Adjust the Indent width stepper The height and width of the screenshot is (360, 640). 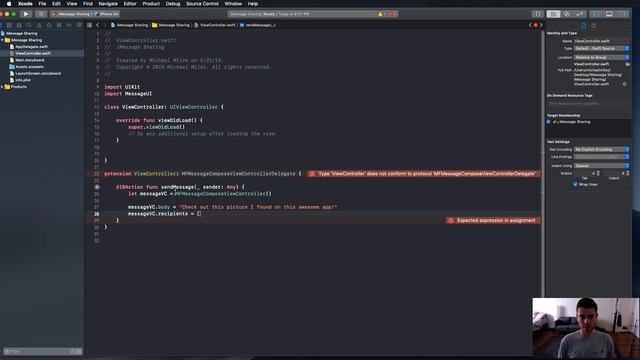628,173
